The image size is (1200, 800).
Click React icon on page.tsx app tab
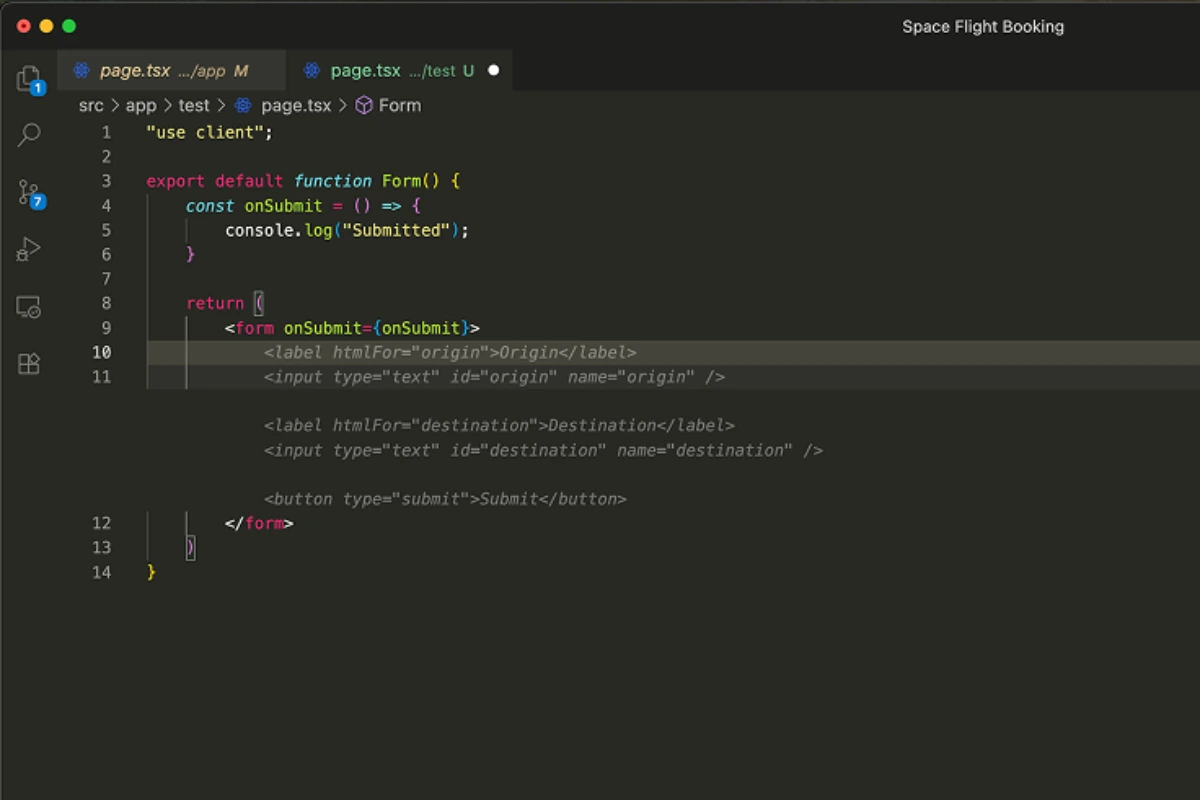[81, 71]
